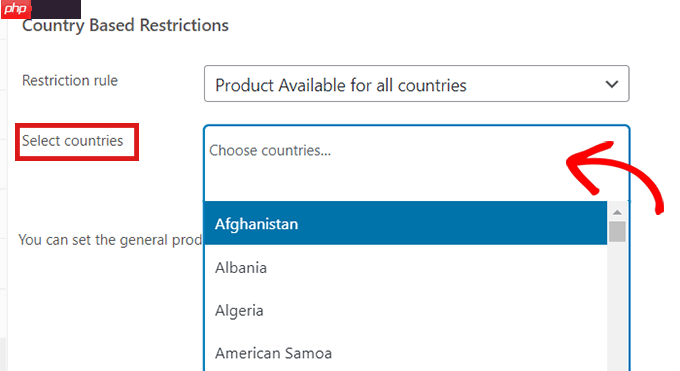Viewport: 680px width, 371px height.
Task: Click the Country Based Restrictions heading
Action: 125,26
